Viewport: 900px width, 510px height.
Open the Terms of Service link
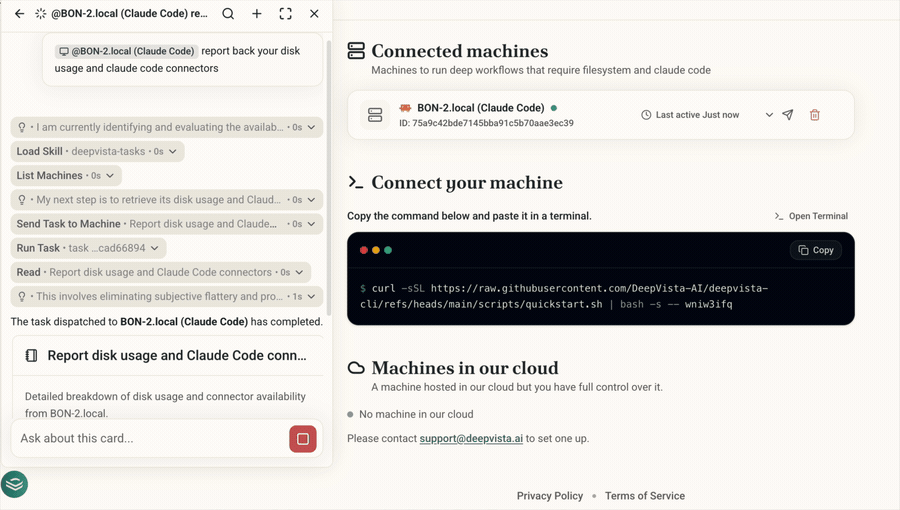point(645,496)
